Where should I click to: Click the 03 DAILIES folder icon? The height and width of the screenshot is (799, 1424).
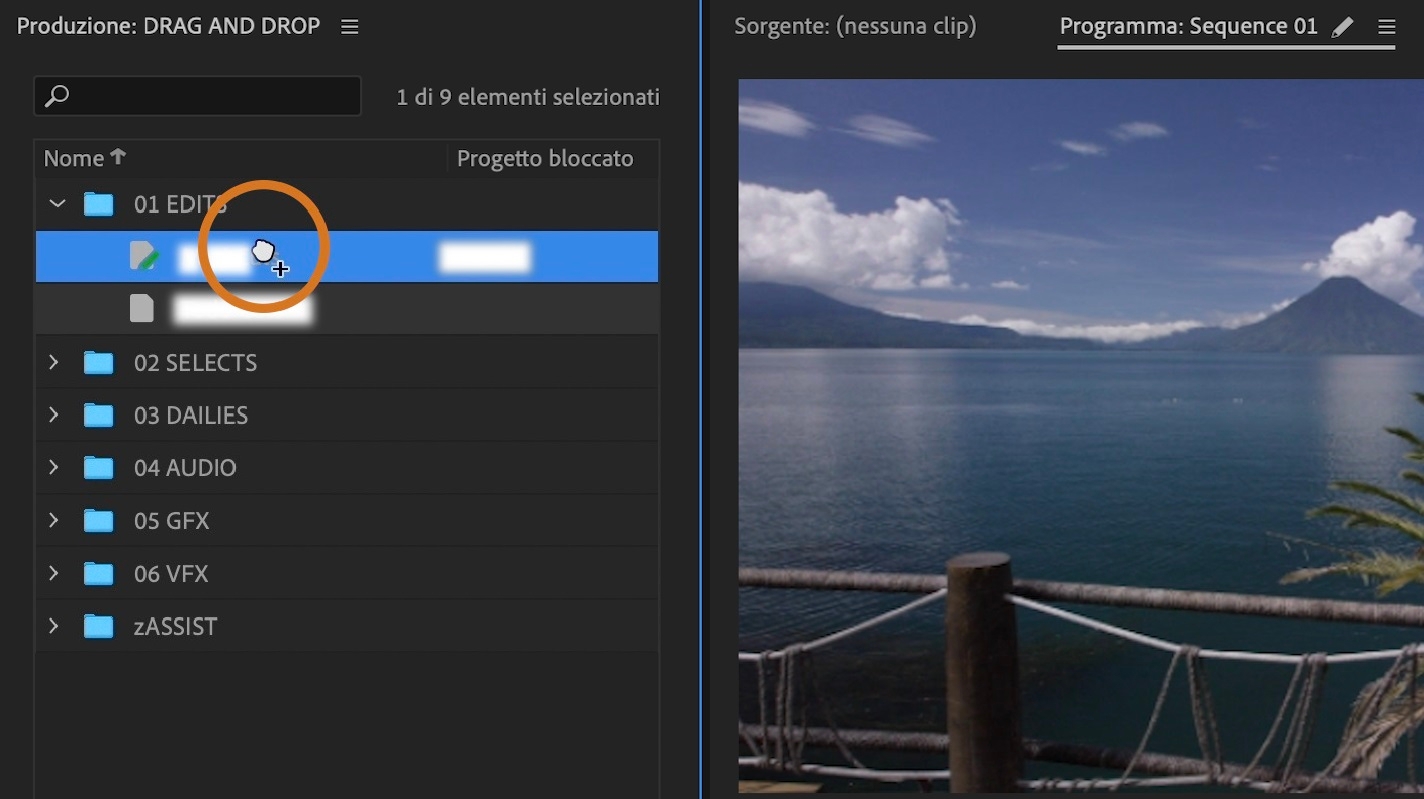(98, 415)
